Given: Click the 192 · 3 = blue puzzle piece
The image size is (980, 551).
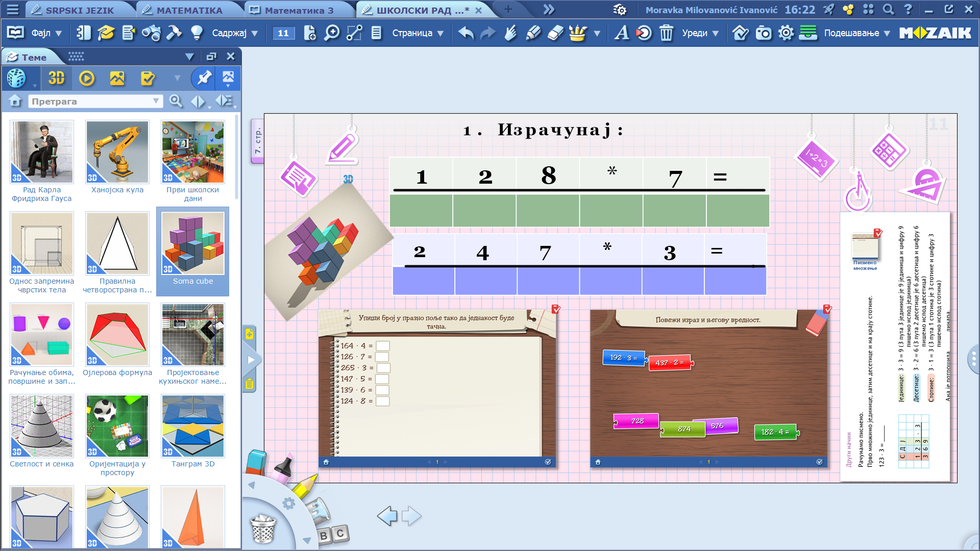Looking at the screenshot, I should click(x=624, y=357).
